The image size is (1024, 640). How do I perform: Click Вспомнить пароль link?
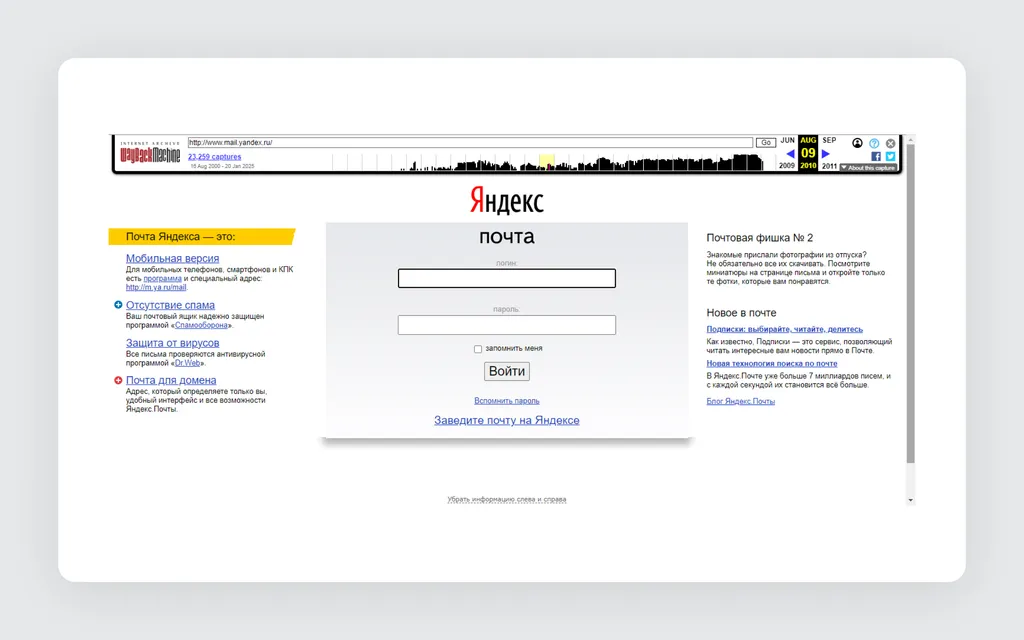(507, 401)
